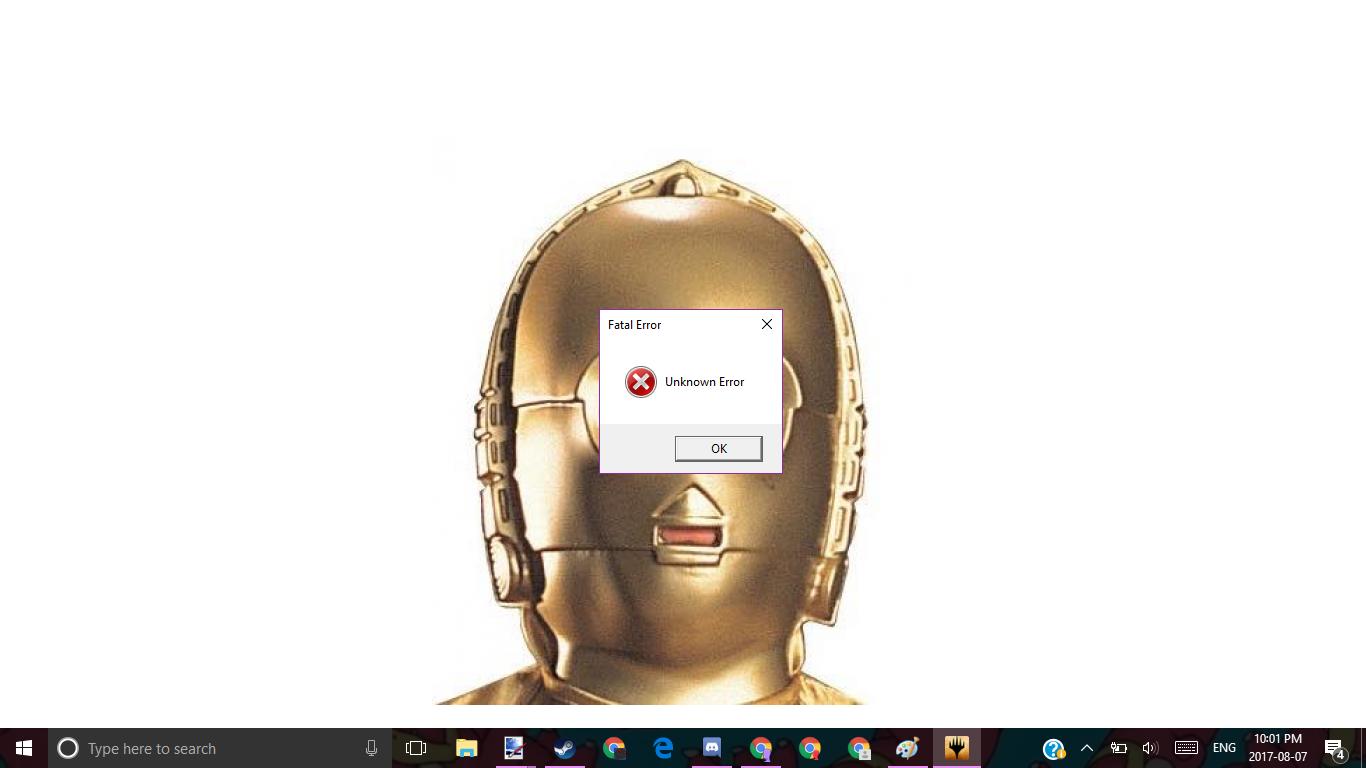Viewport: 1366px width, 768px height.
Task: Close the Fatal Error dialog window
Action: point(766,324)
